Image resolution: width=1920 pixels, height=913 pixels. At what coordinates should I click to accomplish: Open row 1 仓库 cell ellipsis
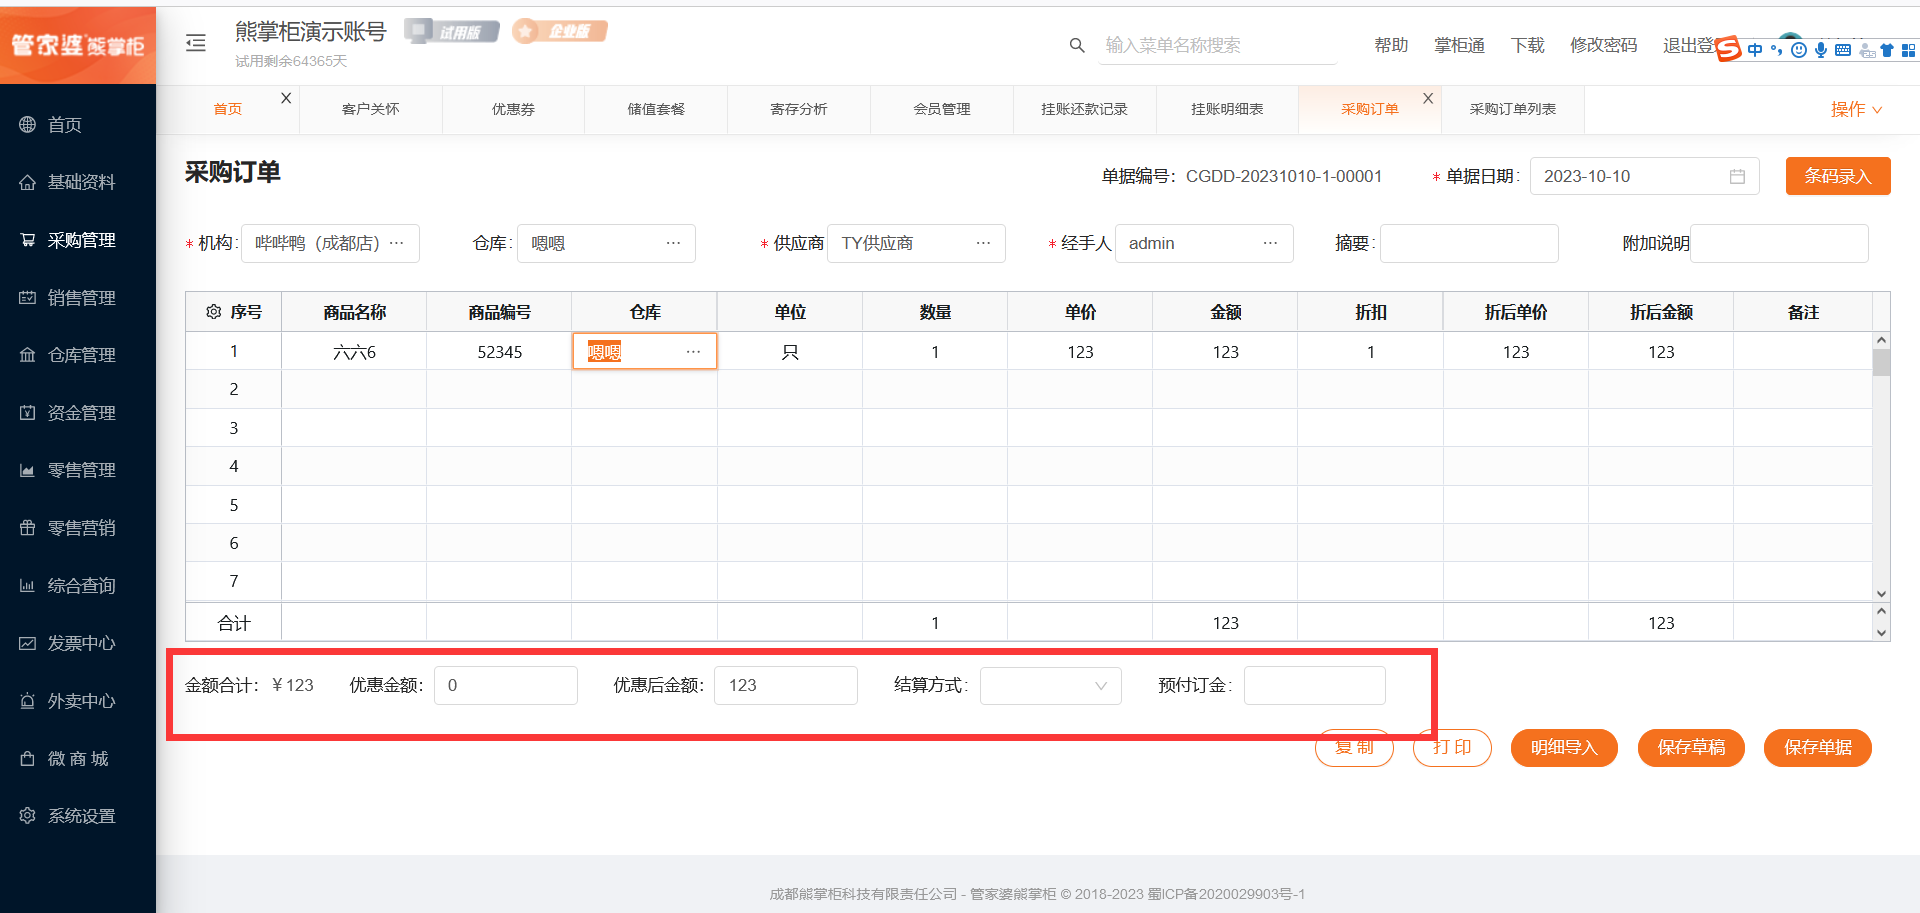693,352
